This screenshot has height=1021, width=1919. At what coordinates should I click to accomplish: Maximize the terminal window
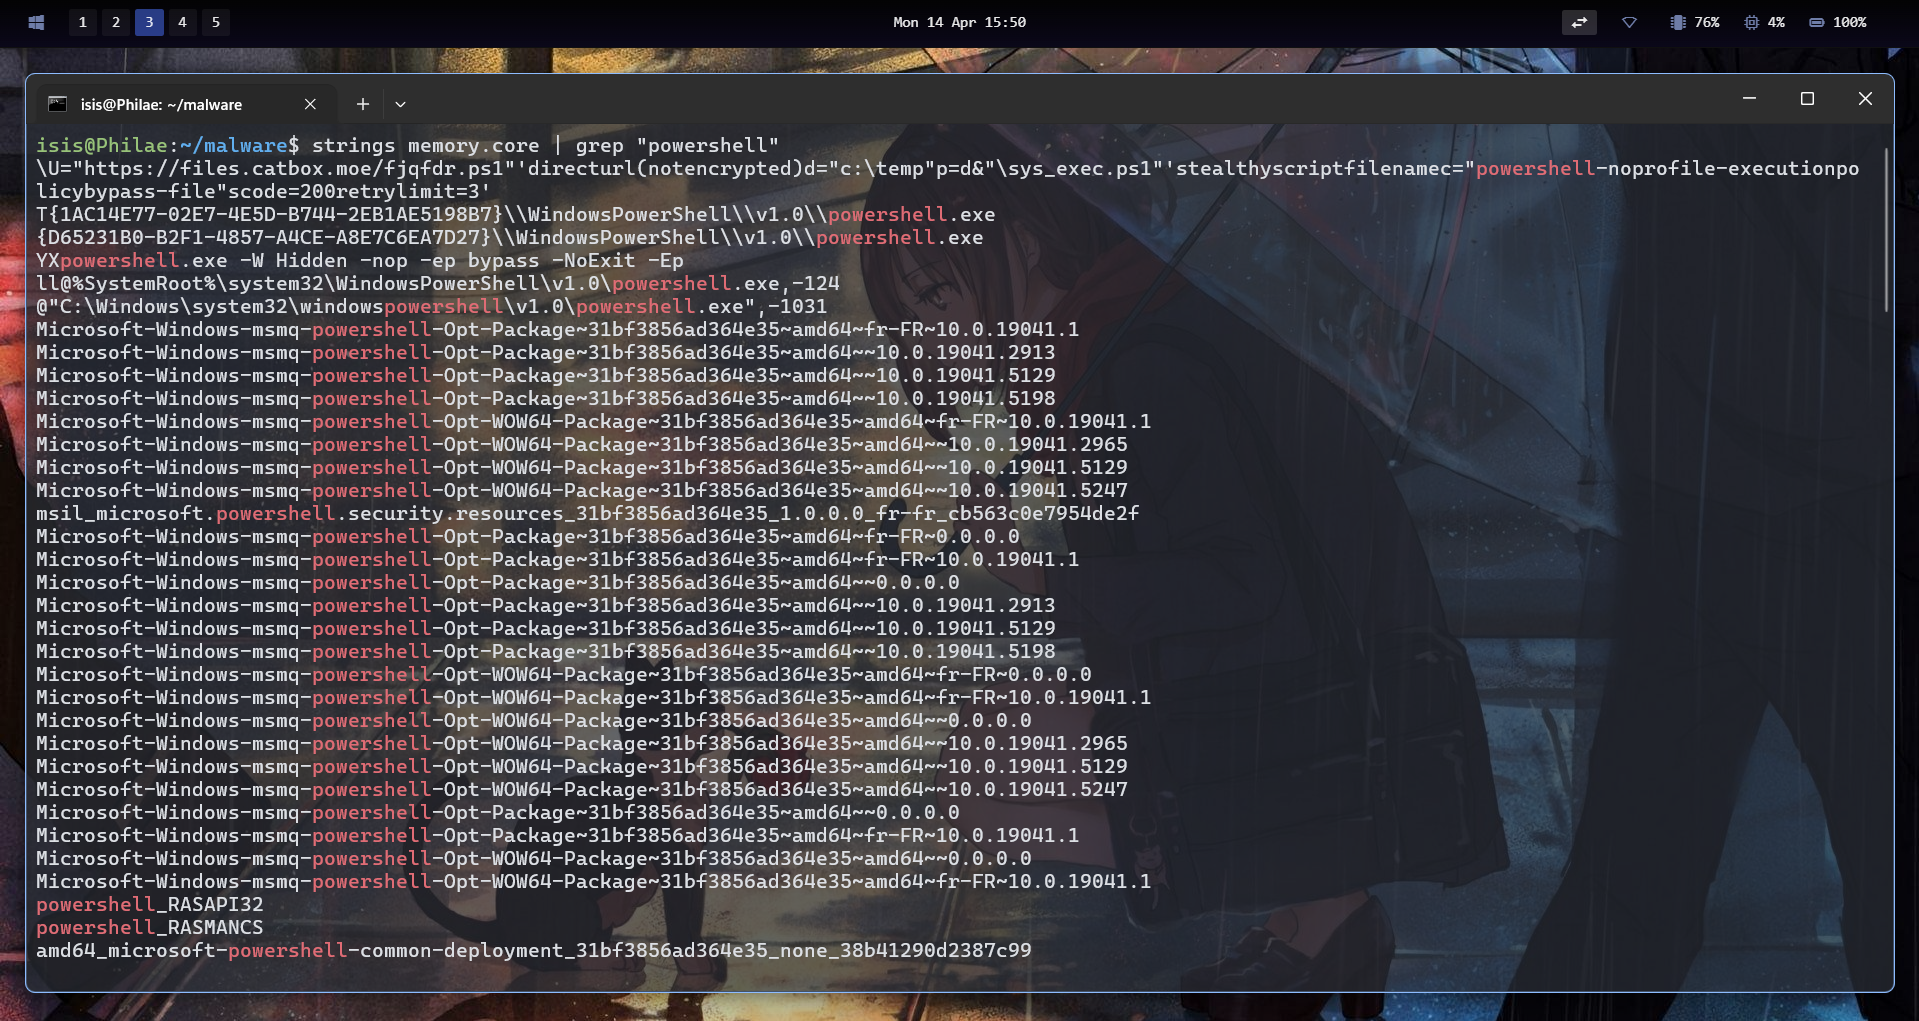(x=1807, y=98)
